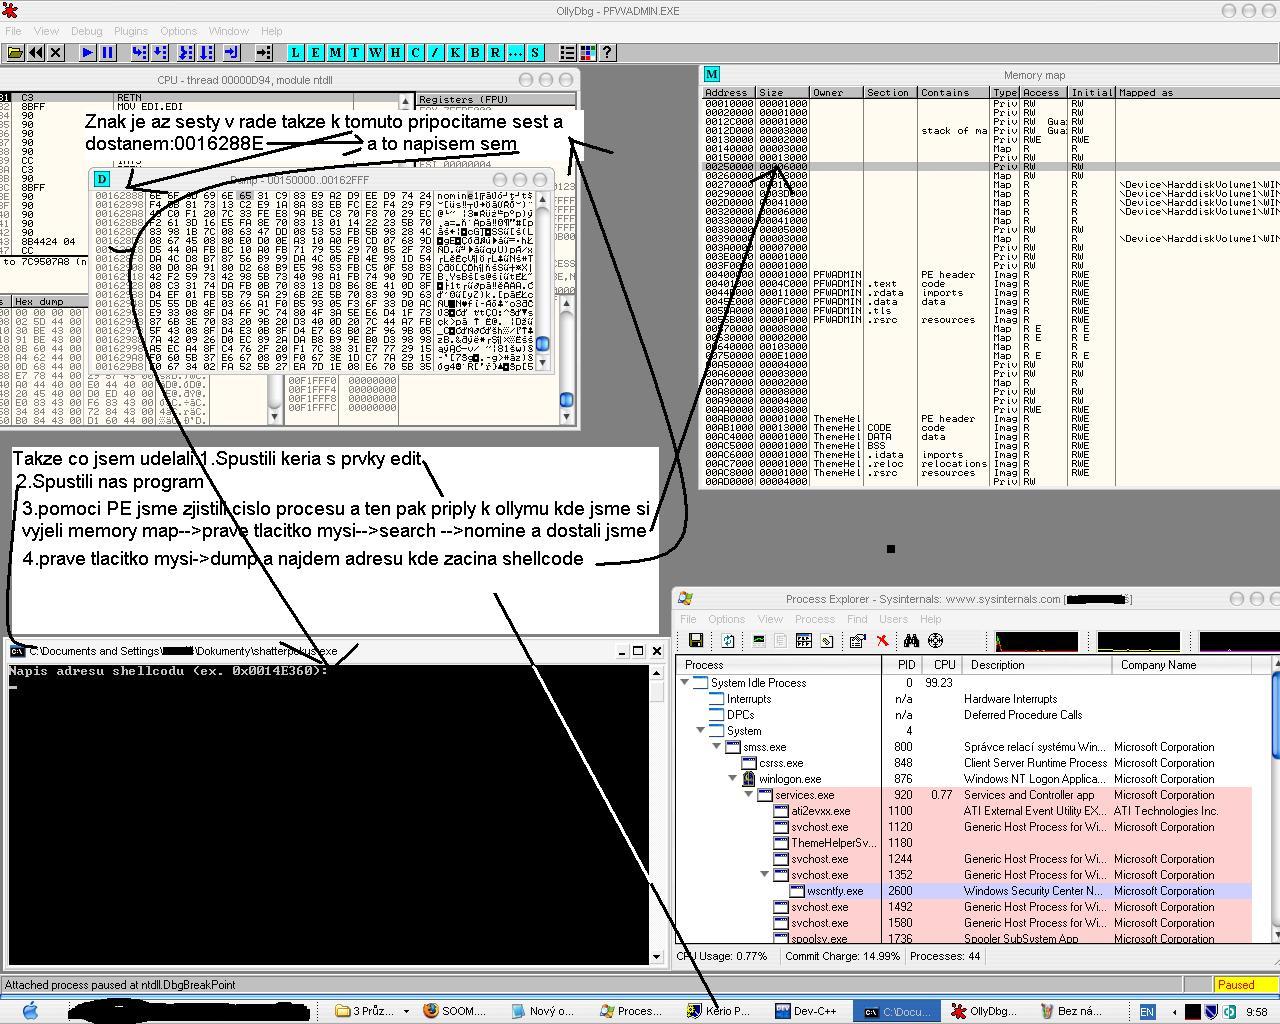Show Run trace via ... button

[515, 52]
